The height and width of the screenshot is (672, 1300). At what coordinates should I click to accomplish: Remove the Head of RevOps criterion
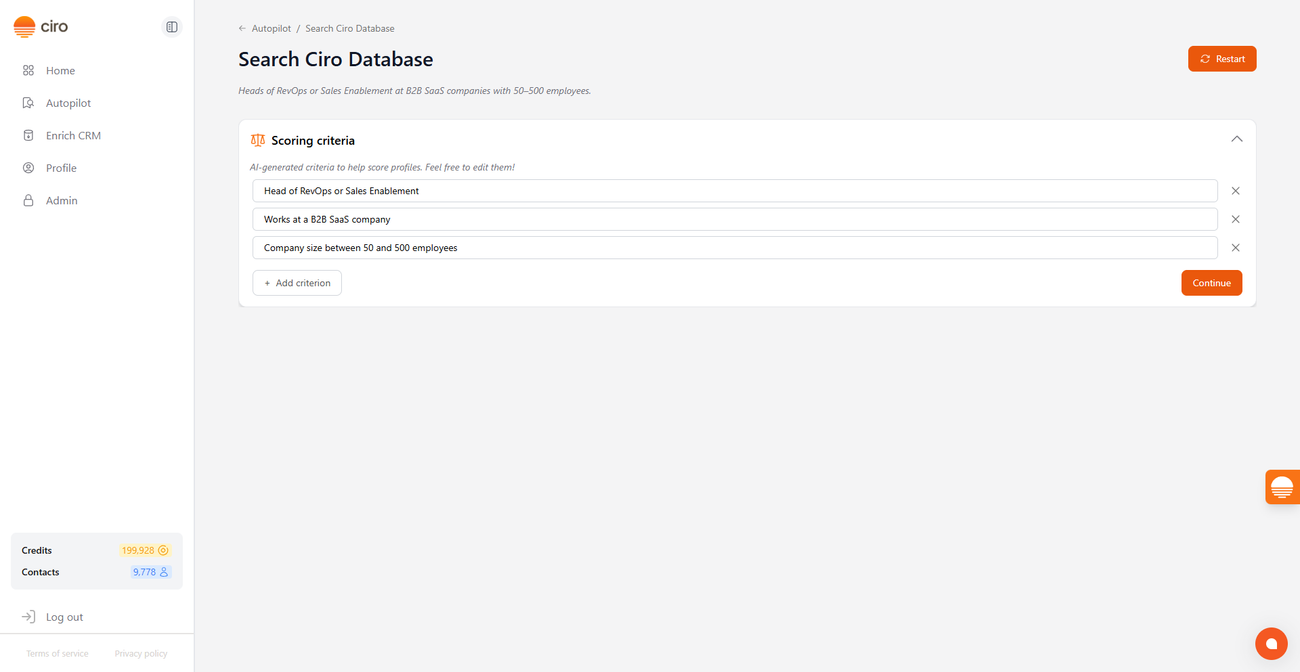click(1235, 191)
